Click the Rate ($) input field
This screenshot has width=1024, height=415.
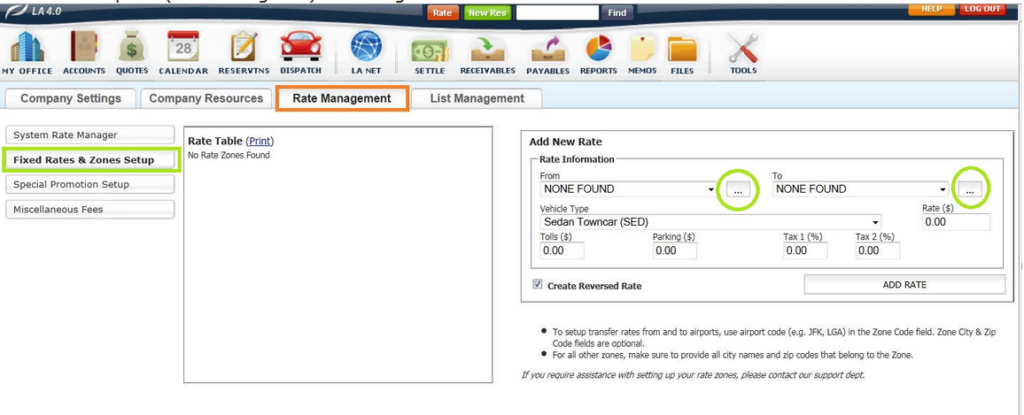coord(956,222)
